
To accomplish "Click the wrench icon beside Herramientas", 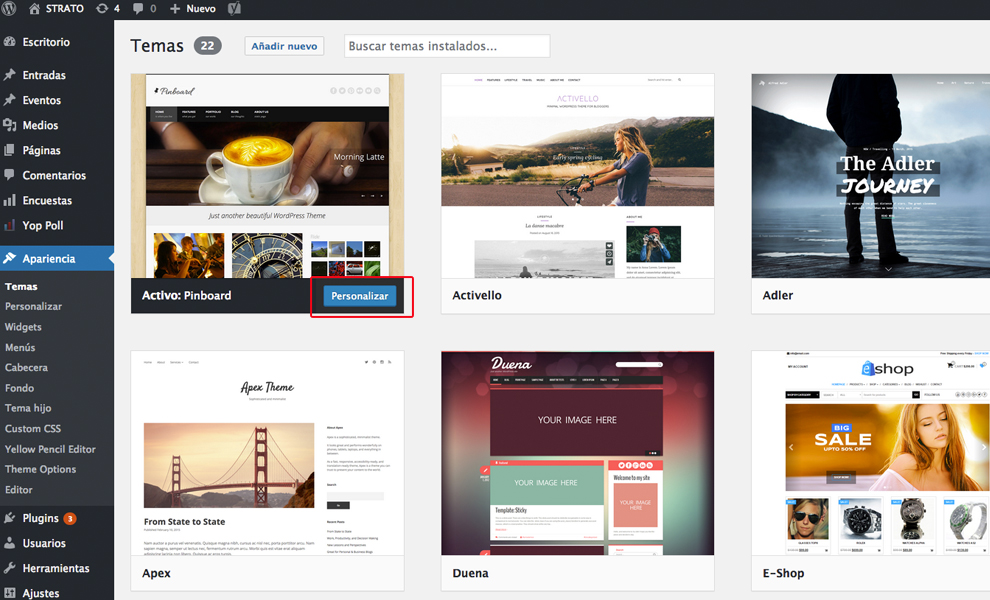I will [x=9, y=568].
